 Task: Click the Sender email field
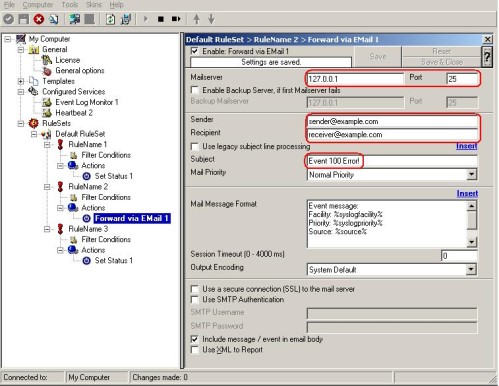pos(392,121)
